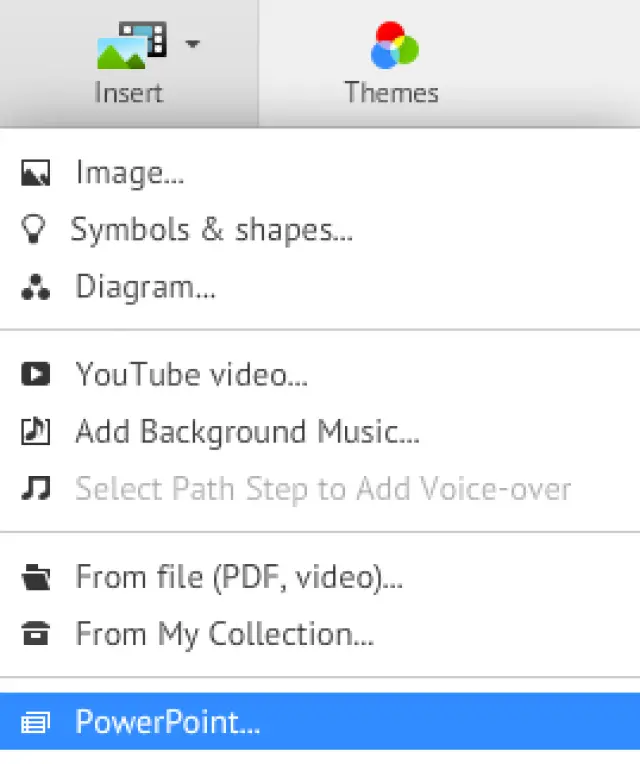Select From file (PDF, video)... entry
Viewport: 640px width, 764px height.
(x=239, y=577)
